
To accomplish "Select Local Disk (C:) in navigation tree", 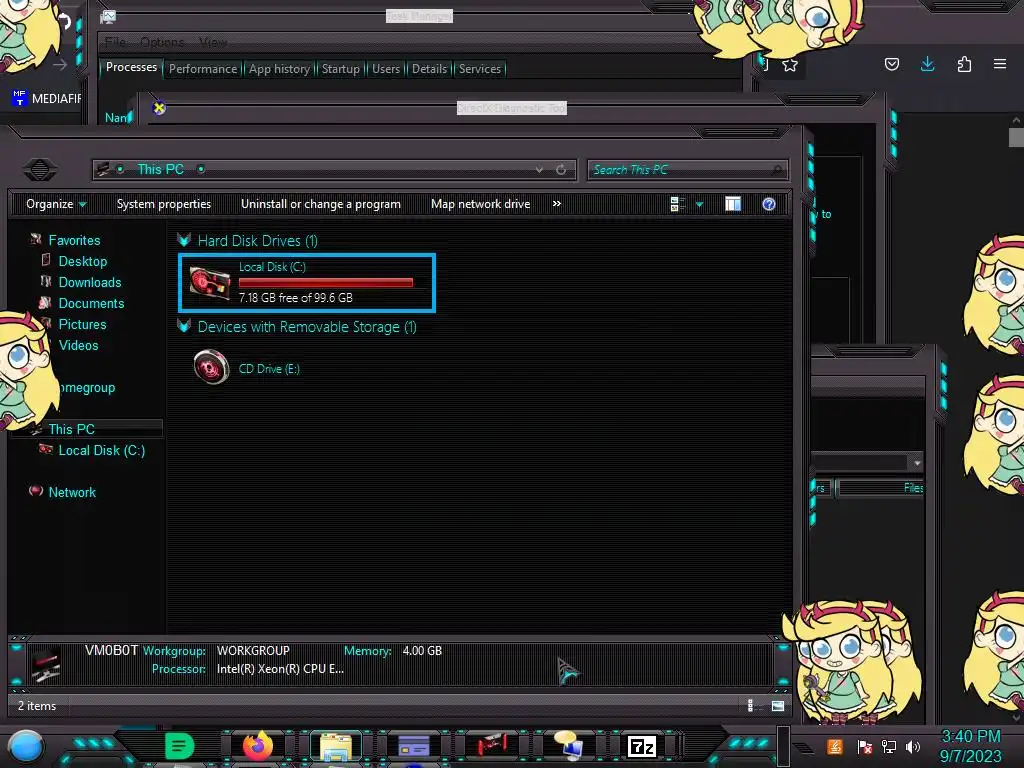I will point(101,450).
